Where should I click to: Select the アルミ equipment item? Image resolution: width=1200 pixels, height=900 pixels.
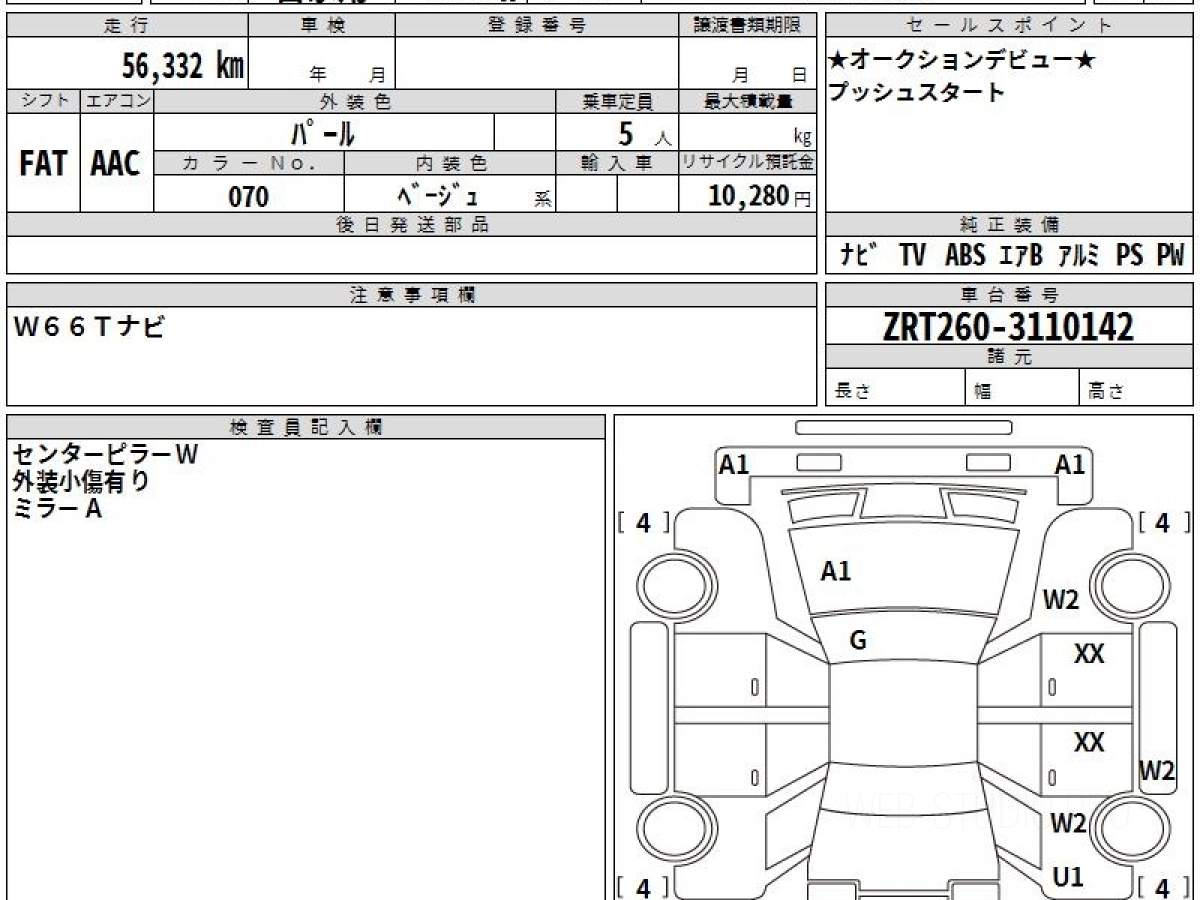(1078, 255)
